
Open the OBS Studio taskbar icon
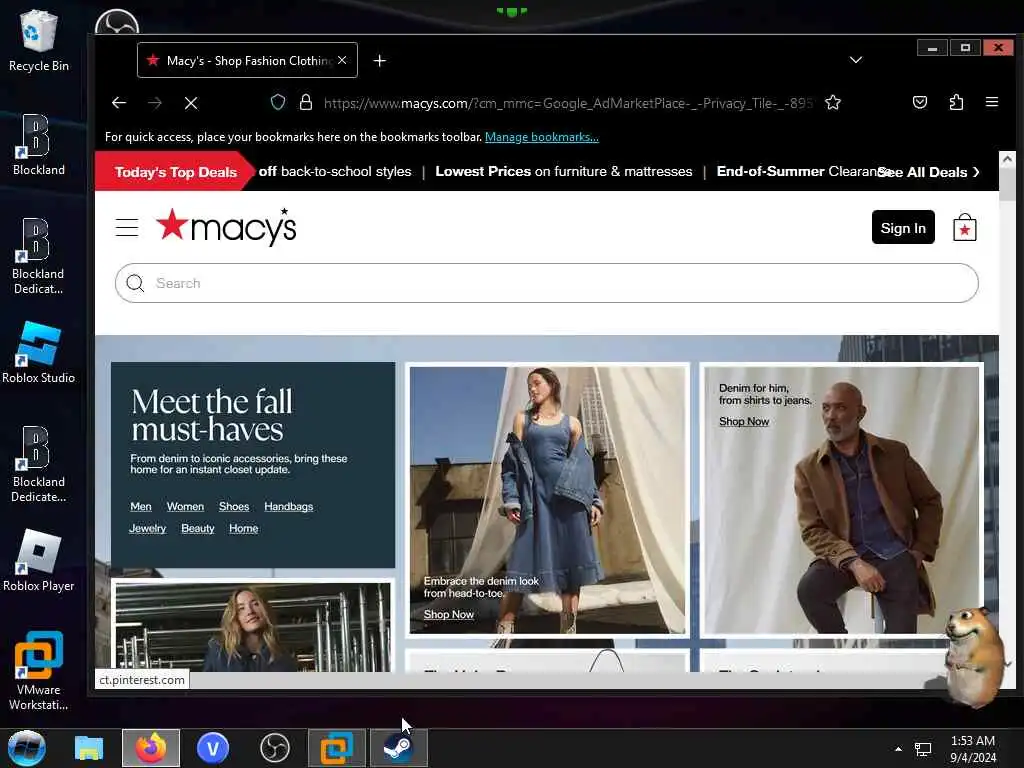[x=275, y=748]
